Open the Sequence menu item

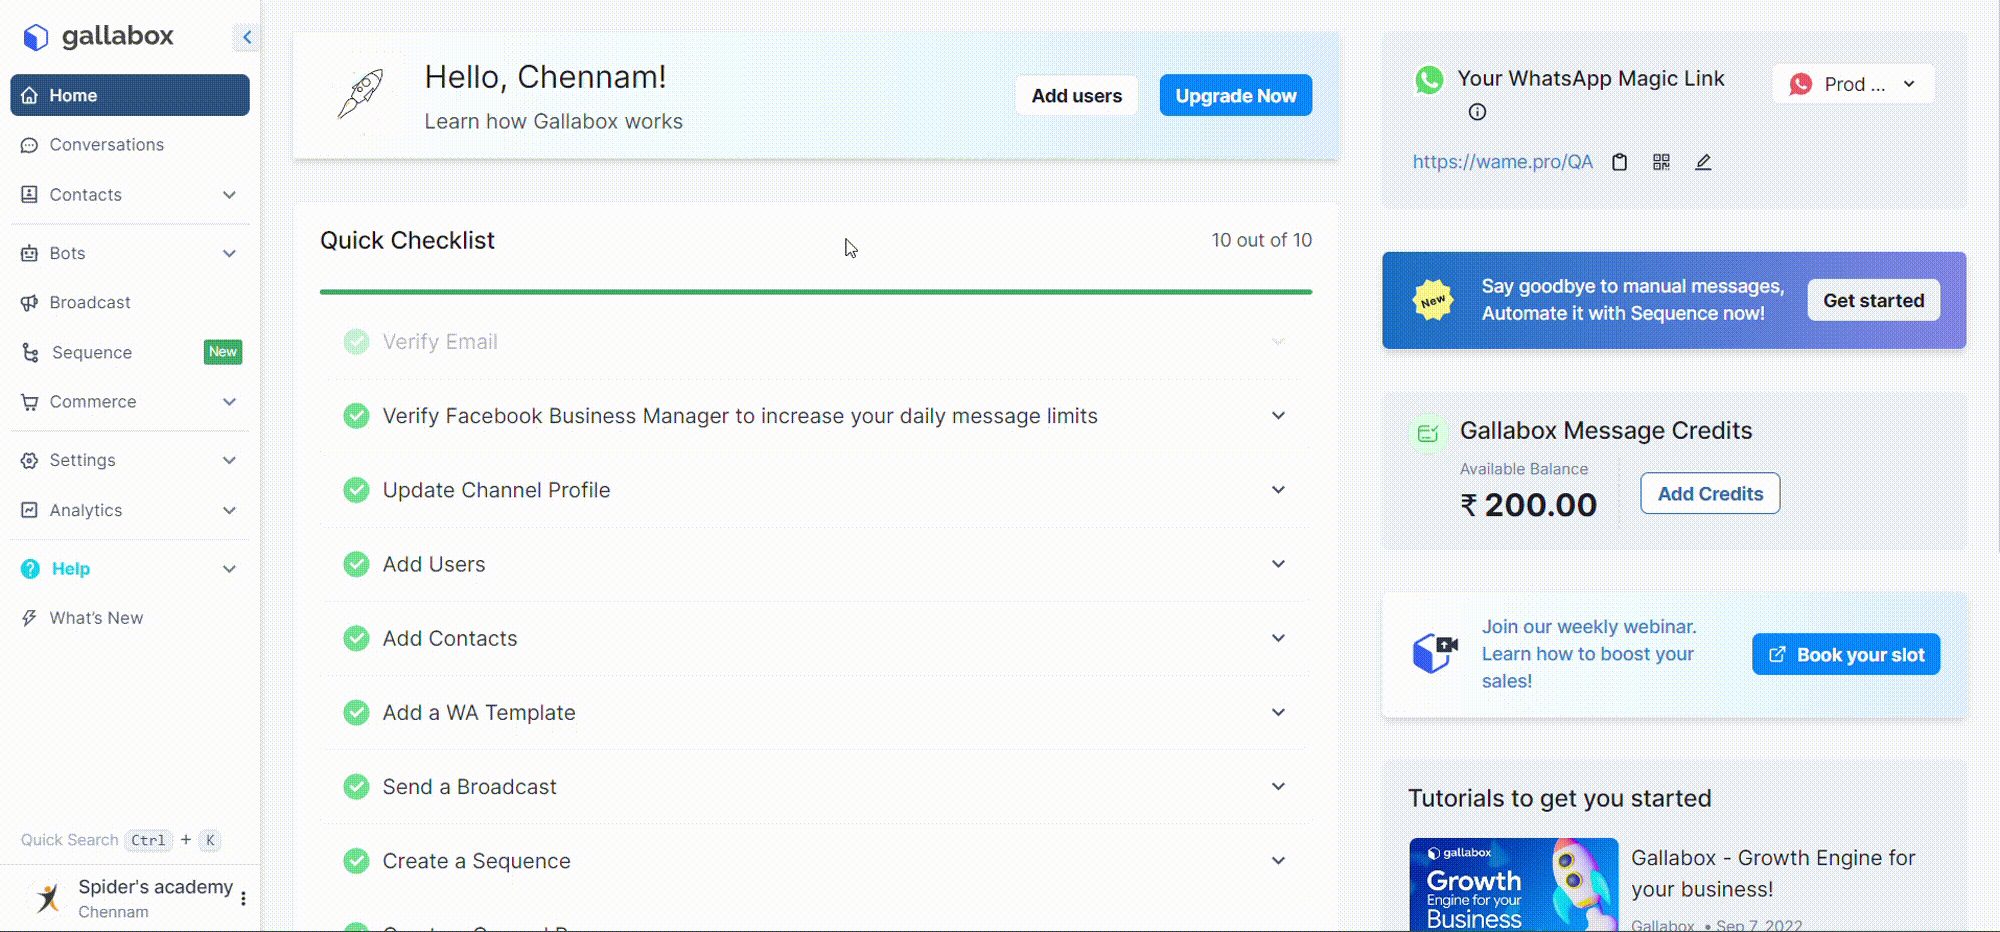[130, 352]
